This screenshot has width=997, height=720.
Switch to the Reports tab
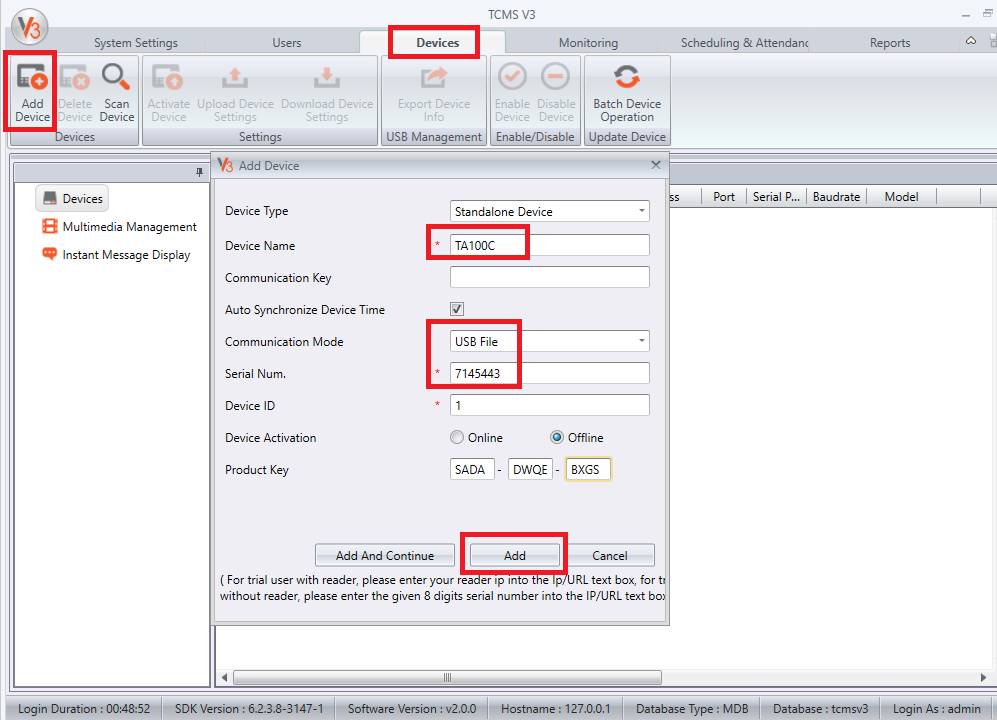[890, 43]
